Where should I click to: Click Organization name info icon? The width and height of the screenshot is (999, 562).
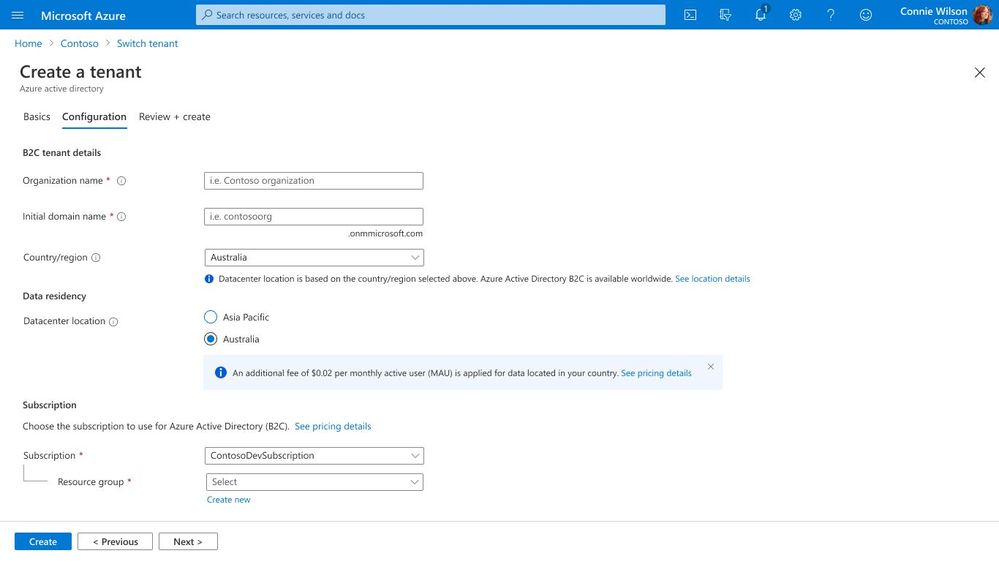(x=121, y=181)
